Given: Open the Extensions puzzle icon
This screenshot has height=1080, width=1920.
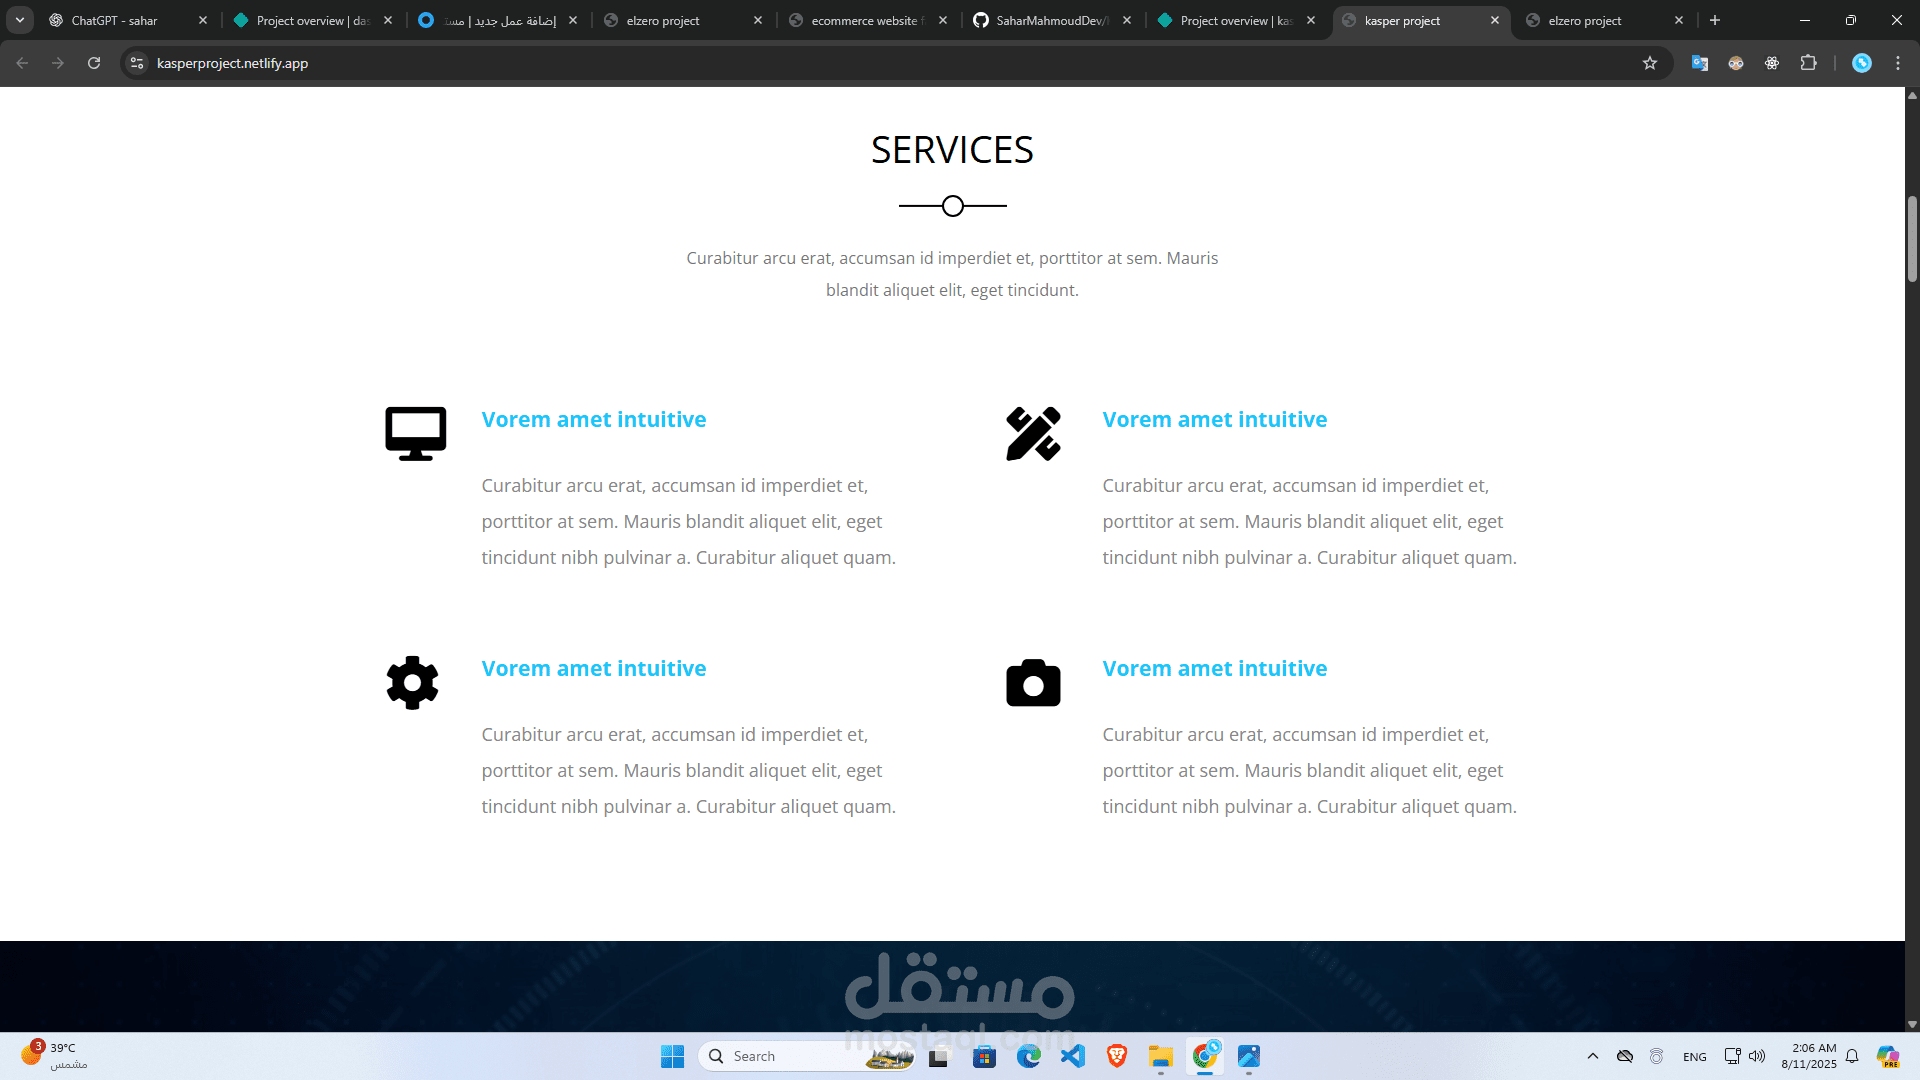Looking at the screenshot, I should [1808, 63].
